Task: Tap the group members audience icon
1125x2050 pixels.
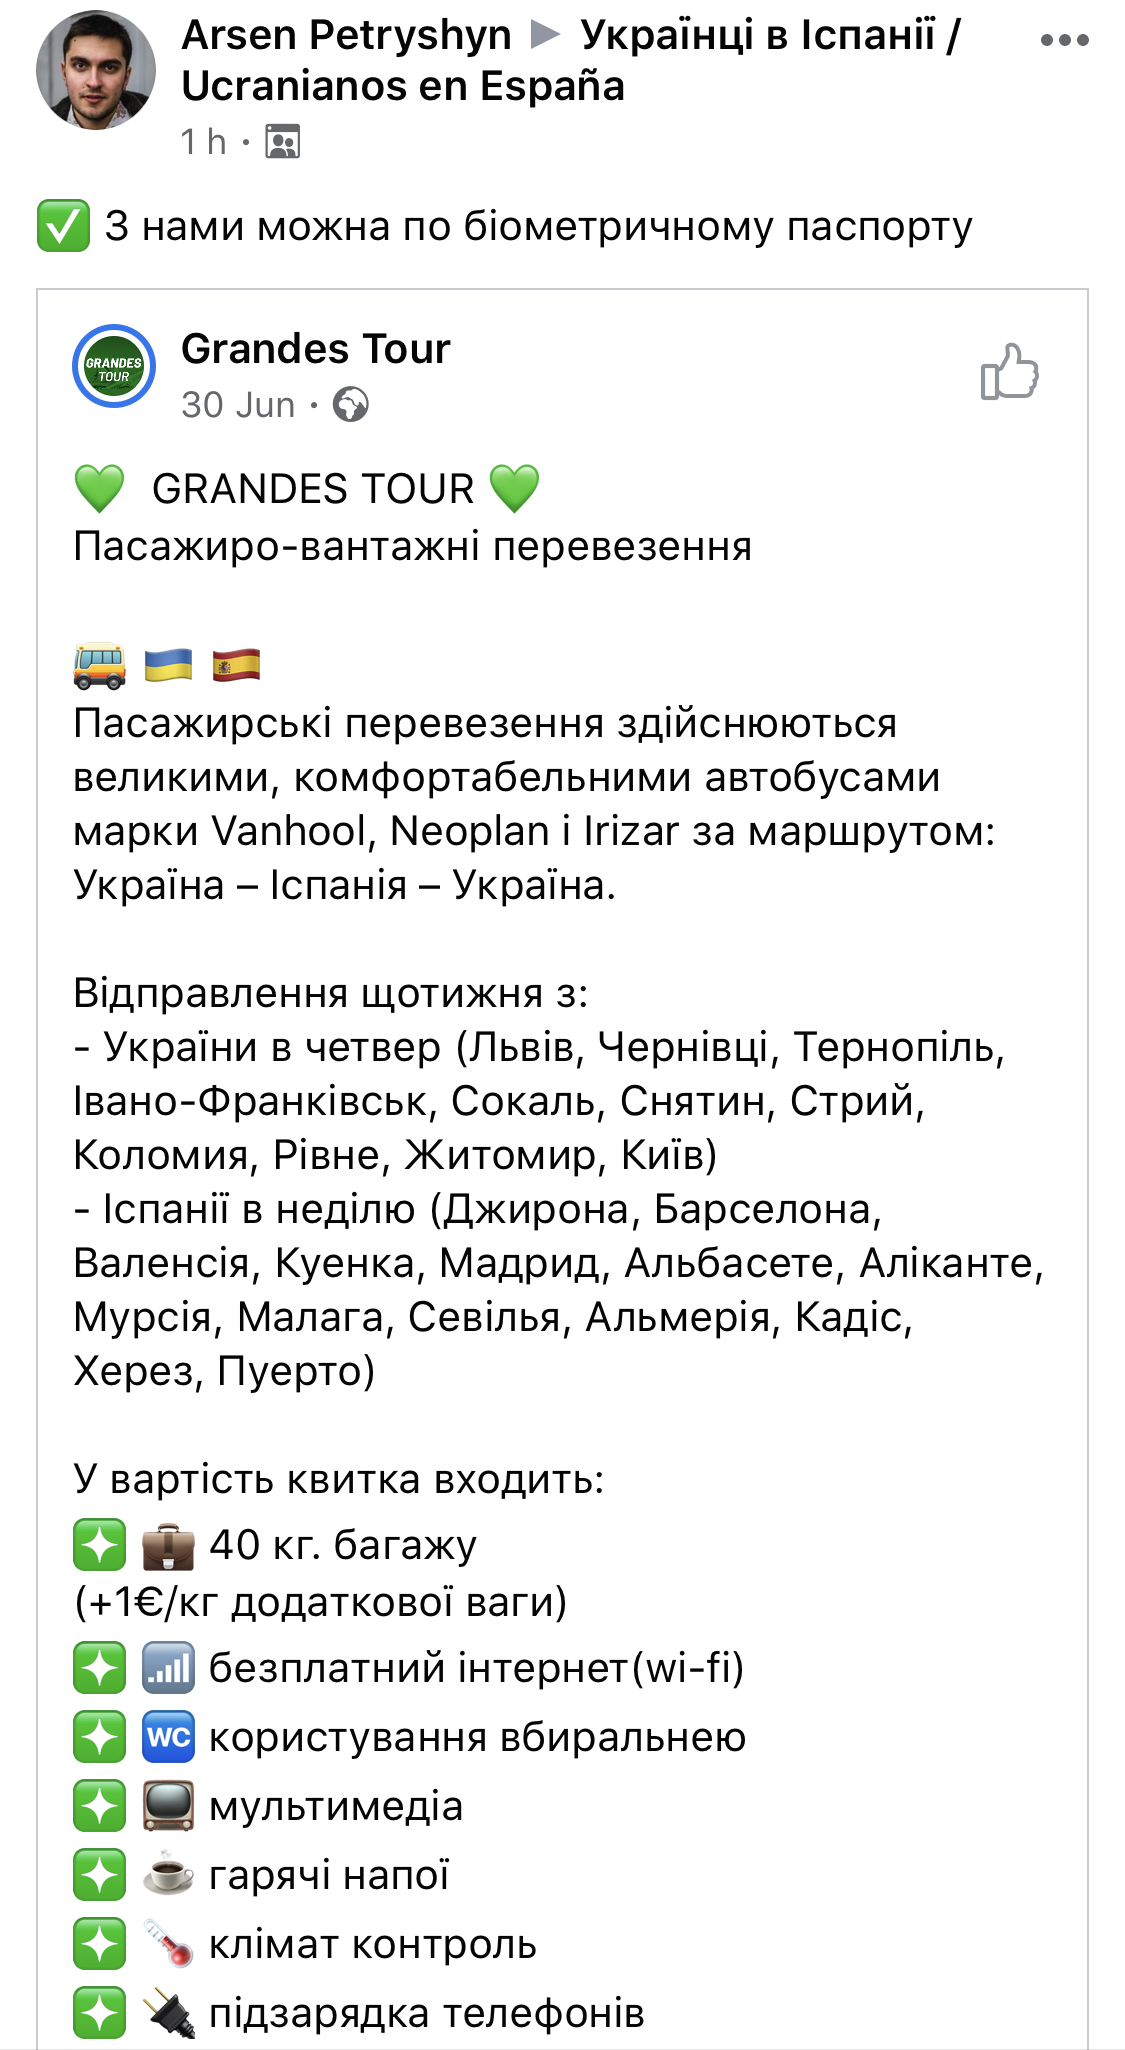Action: click(x=283, y=142)
